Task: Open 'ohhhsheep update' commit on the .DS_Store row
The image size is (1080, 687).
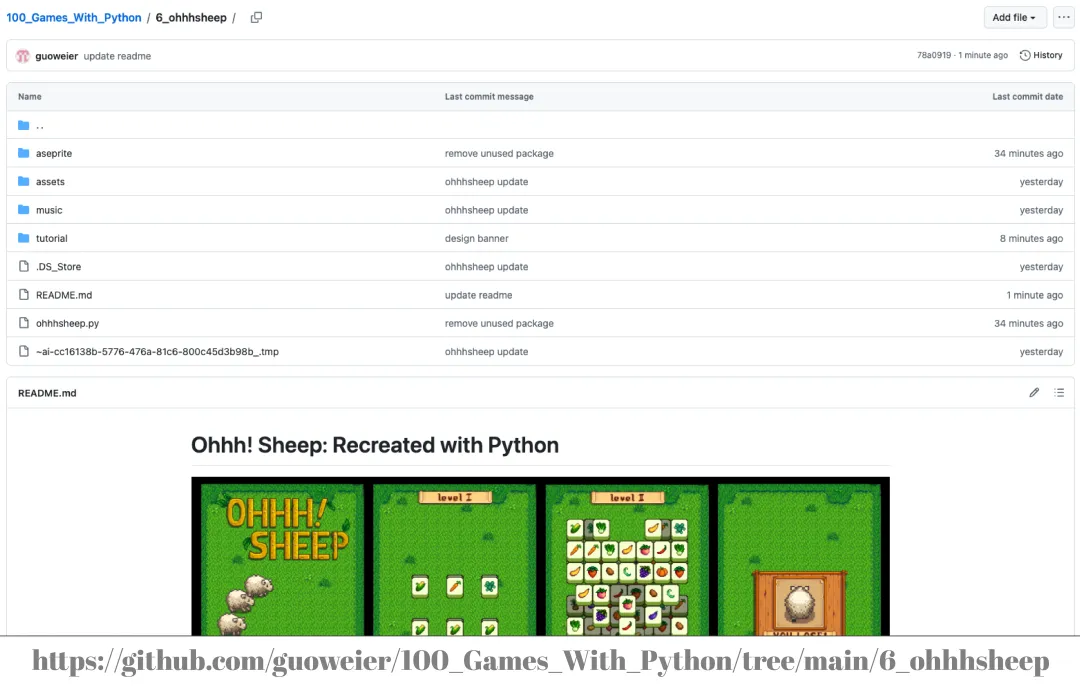Action: point(486,267)
